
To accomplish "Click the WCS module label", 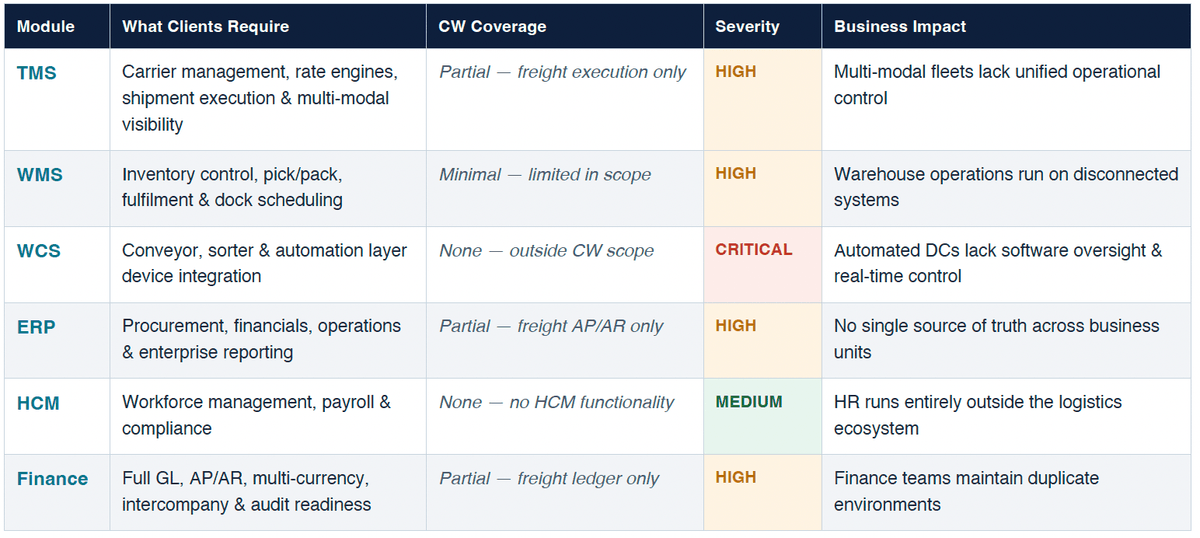I will (39, 251).
